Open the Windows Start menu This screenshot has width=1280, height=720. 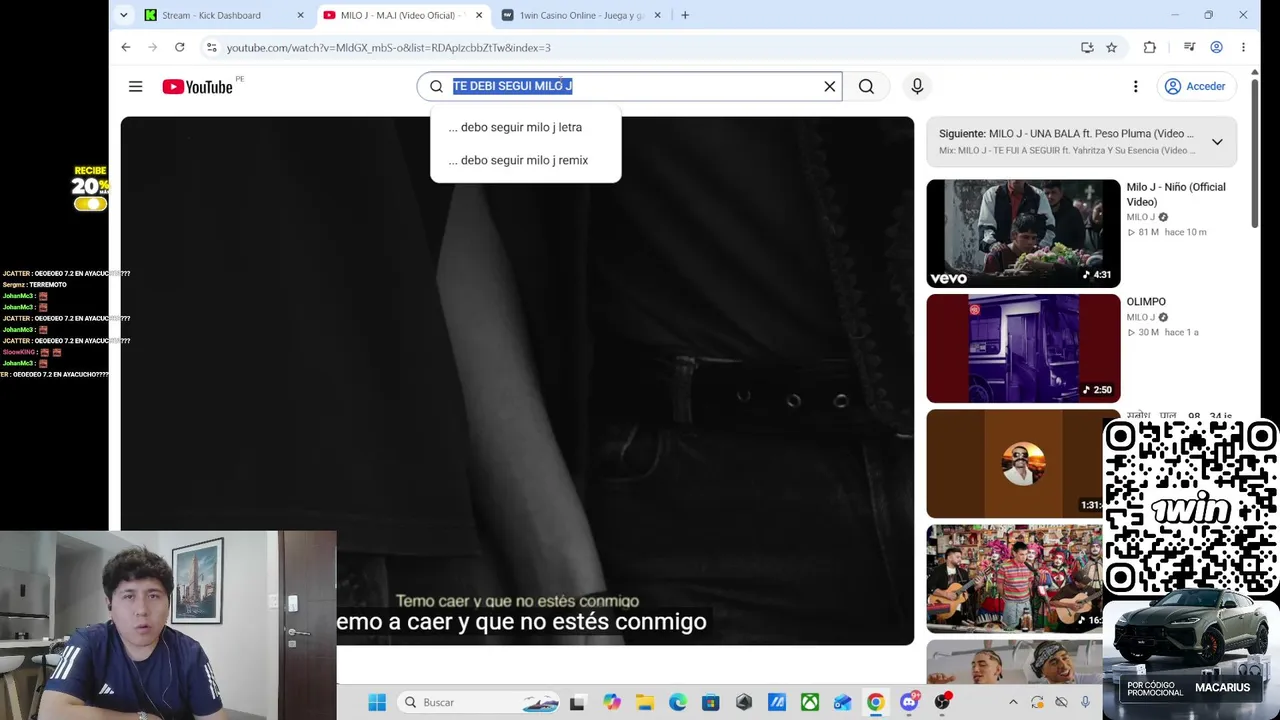pos(377,703)
